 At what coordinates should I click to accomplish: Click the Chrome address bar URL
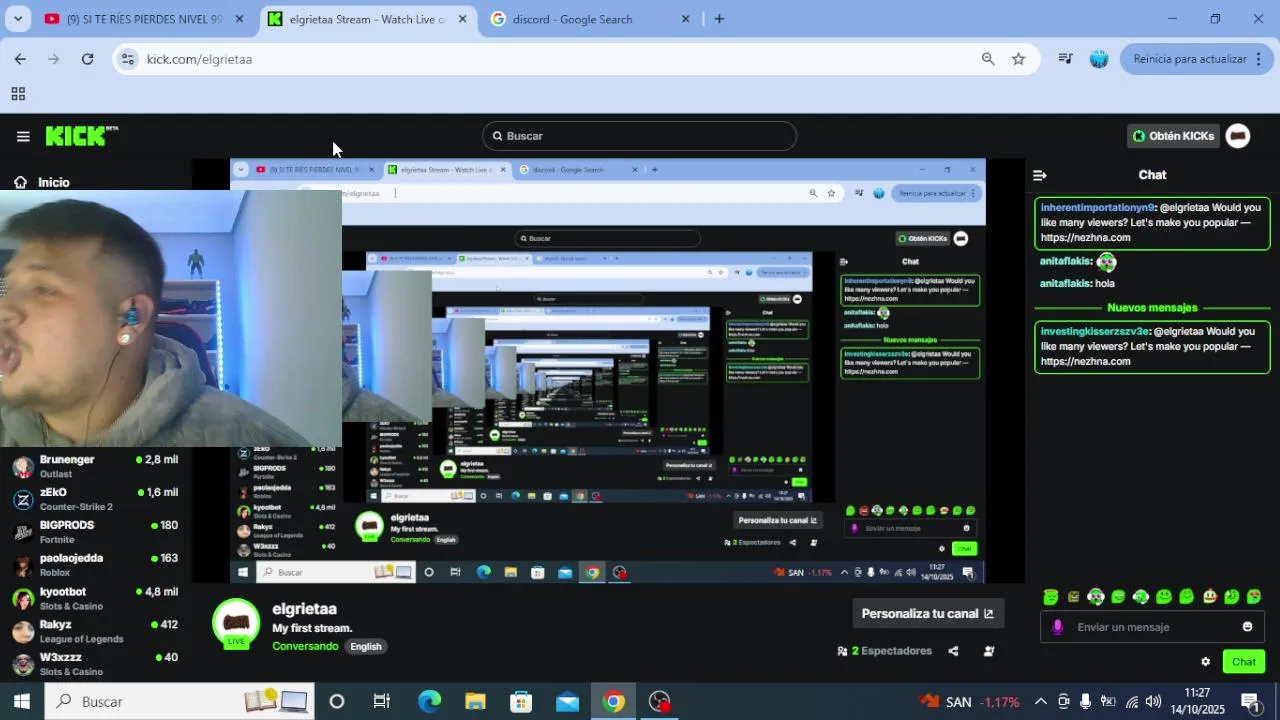(199, 59)
